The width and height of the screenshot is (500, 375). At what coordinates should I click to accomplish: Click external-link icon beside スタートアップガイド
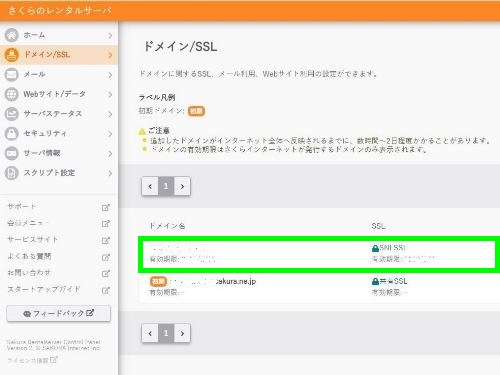point(106,290)
